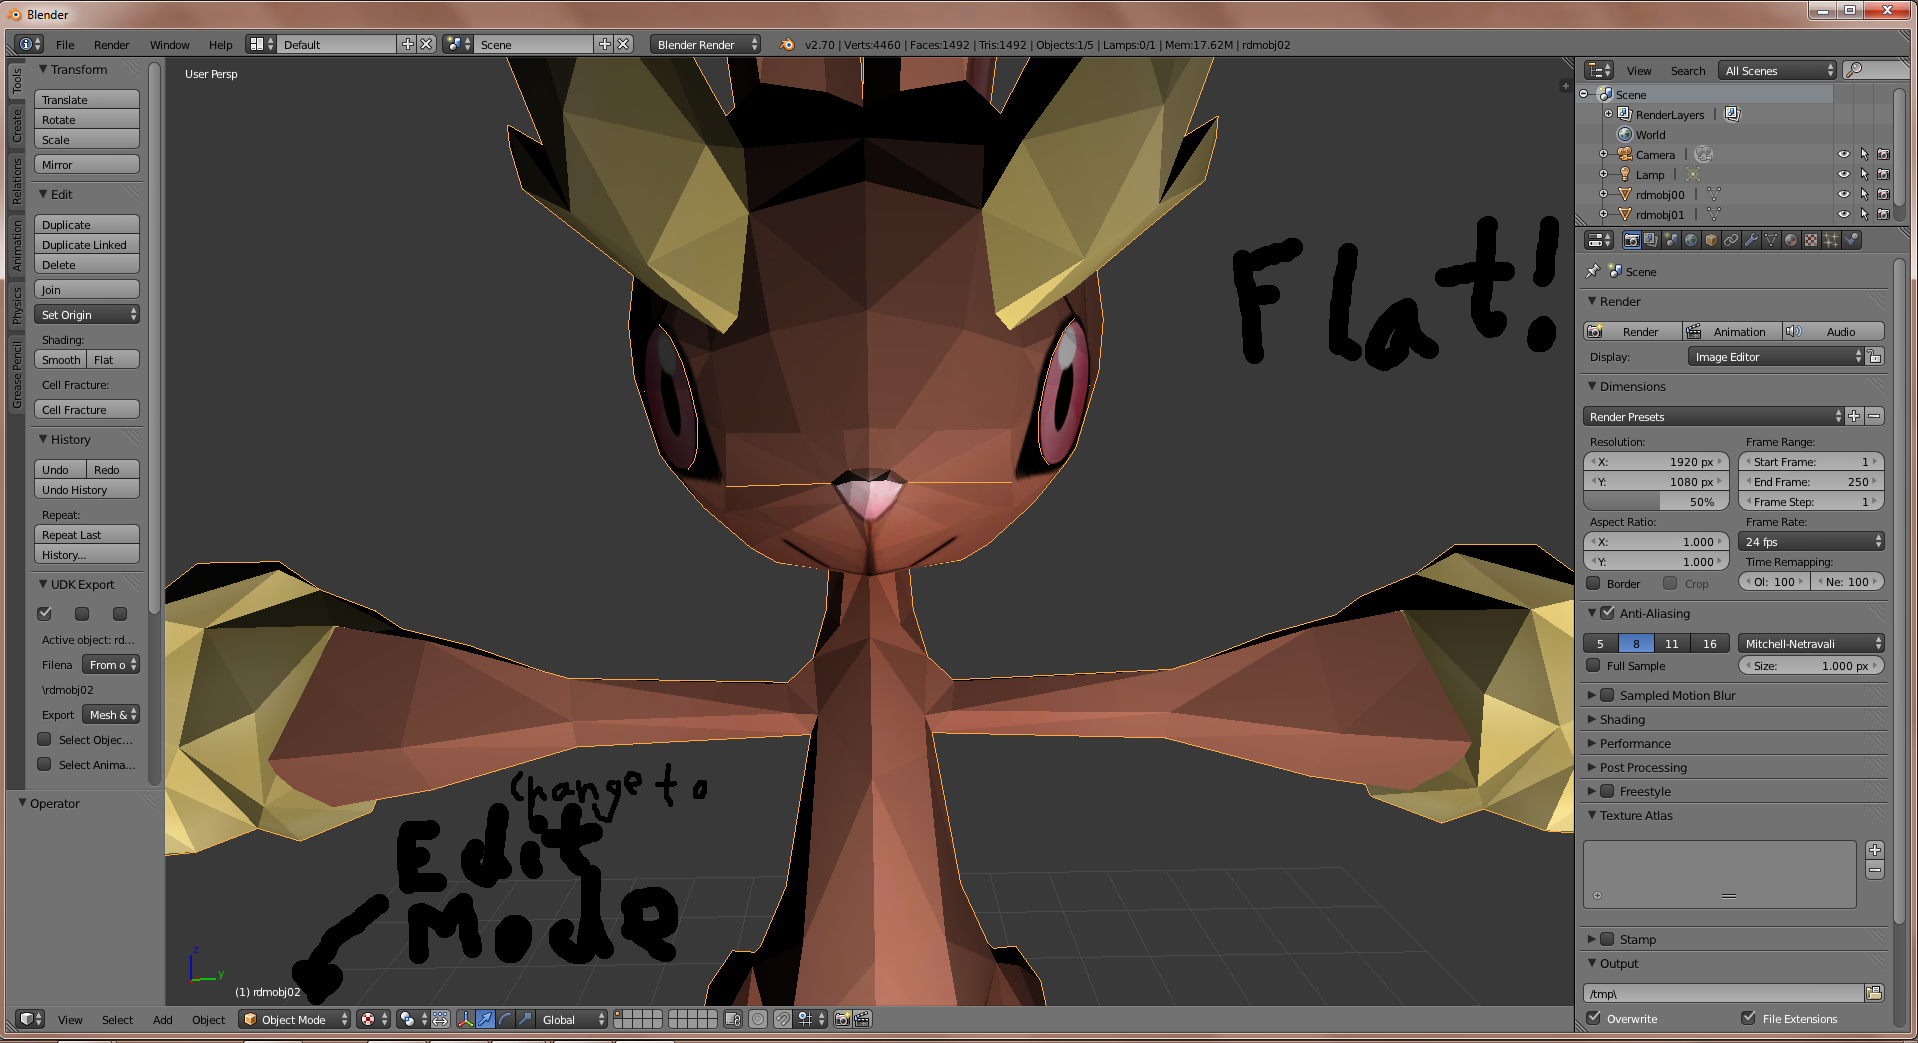This screenshot has height=1043, width=1918.
Task: Open the Object Mode dropdown
Action: [x=295, y=1019]
